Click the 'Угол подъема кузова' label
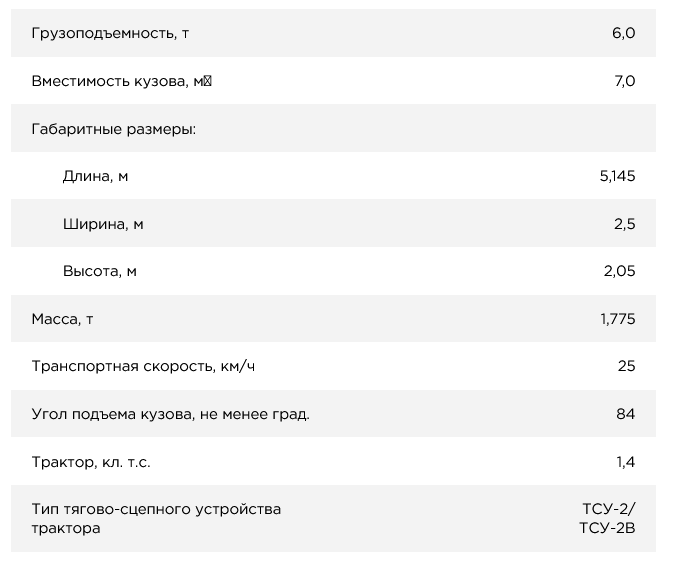This screenshot has width=675, height=570. tap(170, 414)
